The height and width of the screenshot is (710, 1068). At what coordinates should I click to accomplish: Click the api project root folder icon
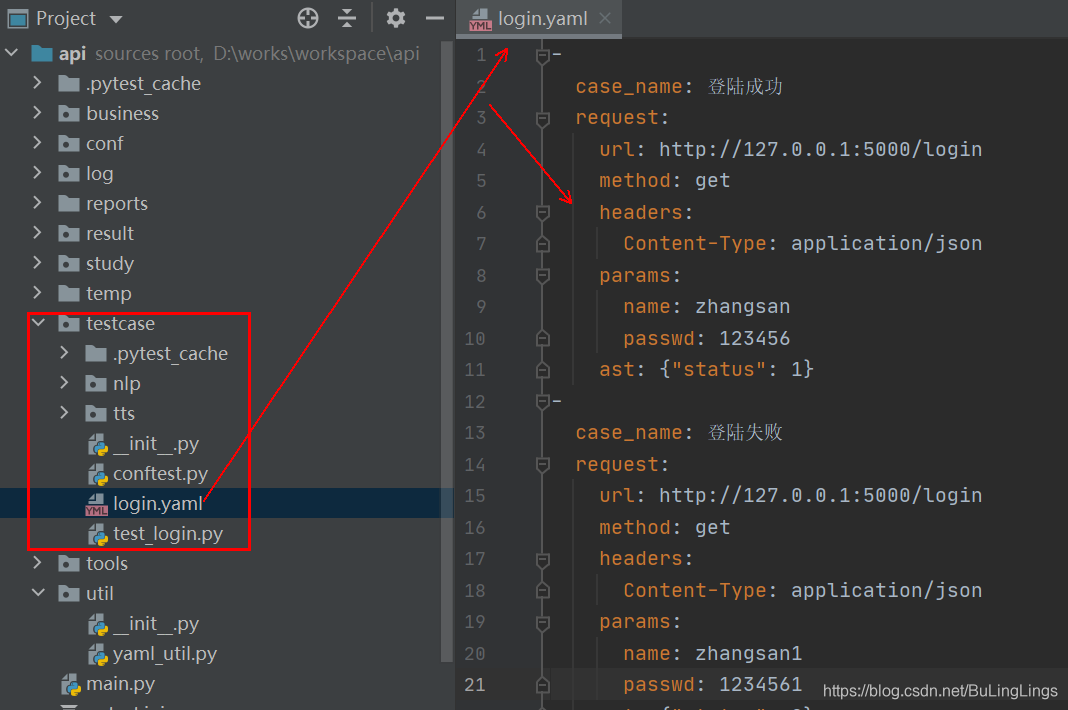[x=42, y=53]
